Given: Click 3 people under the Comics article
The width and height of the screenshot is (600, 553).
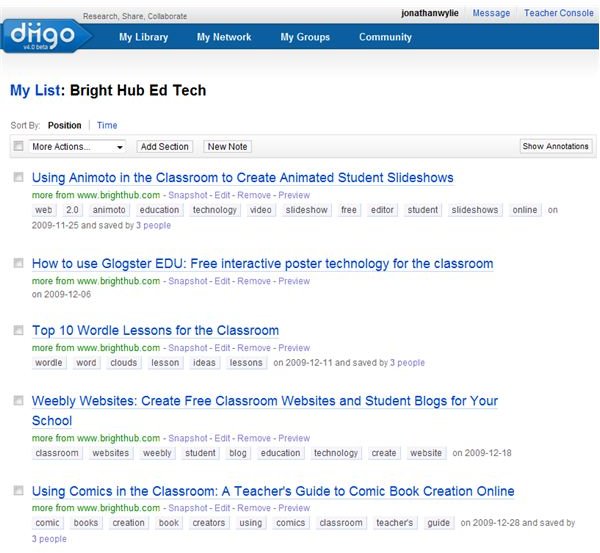Looking at the screenshot, I should (x=49, y=539).
